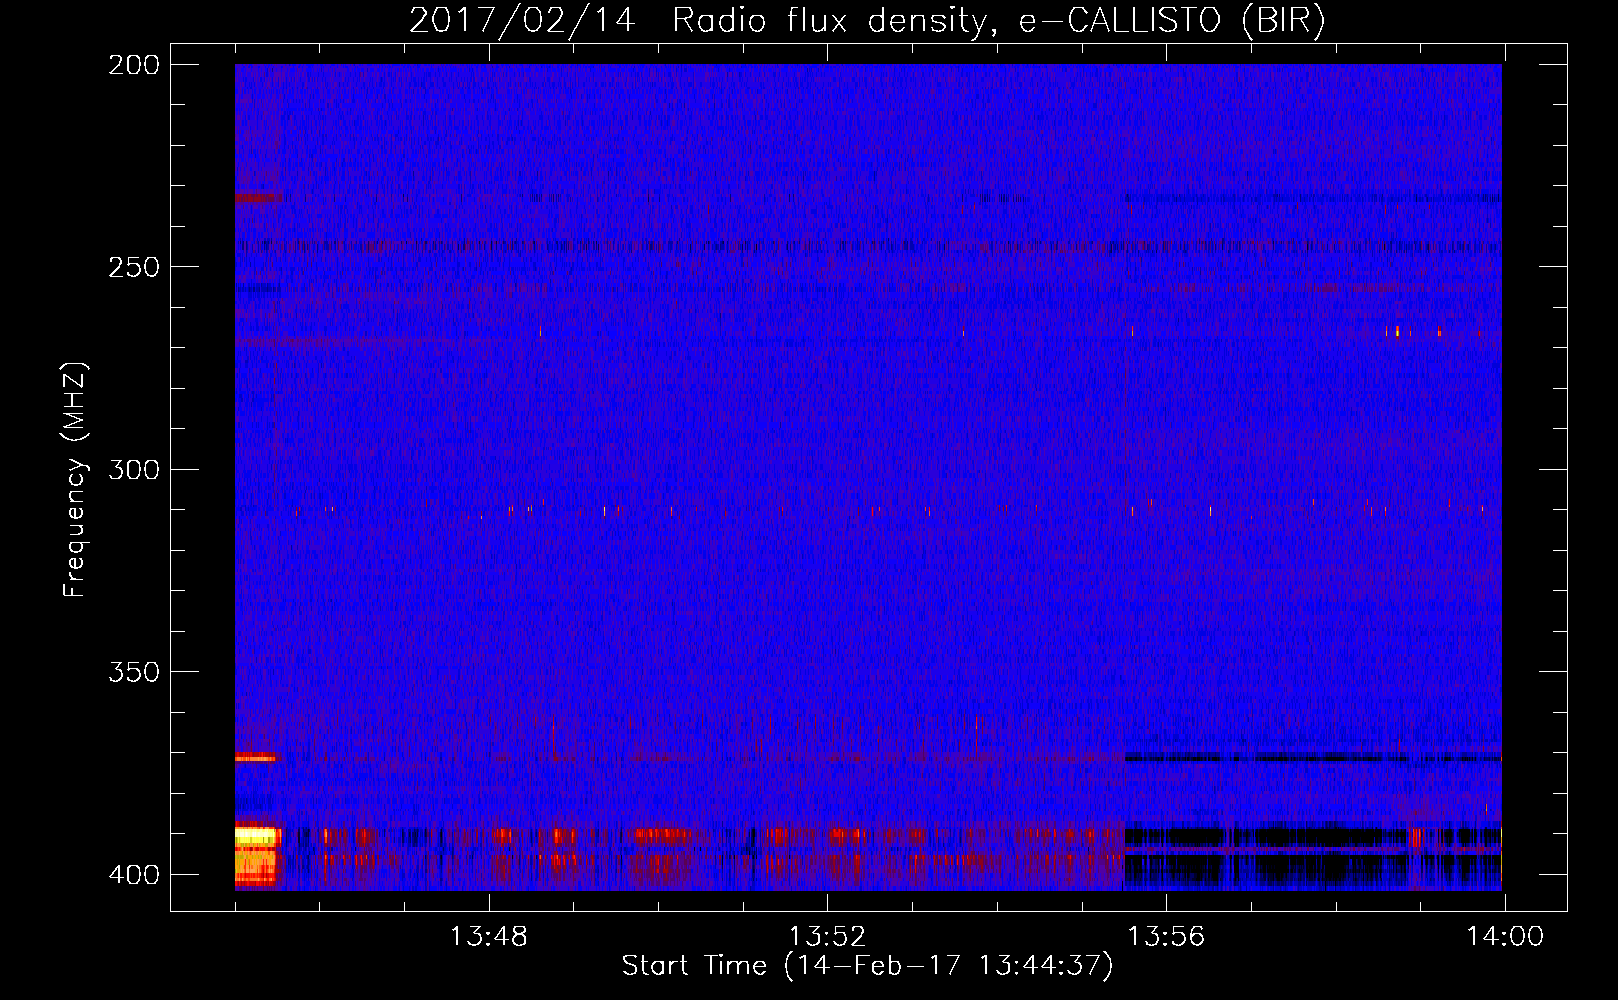1618x1000 pixels.
Task: Click the 300 frequency tick label
Action: click(x=133, y=470)
